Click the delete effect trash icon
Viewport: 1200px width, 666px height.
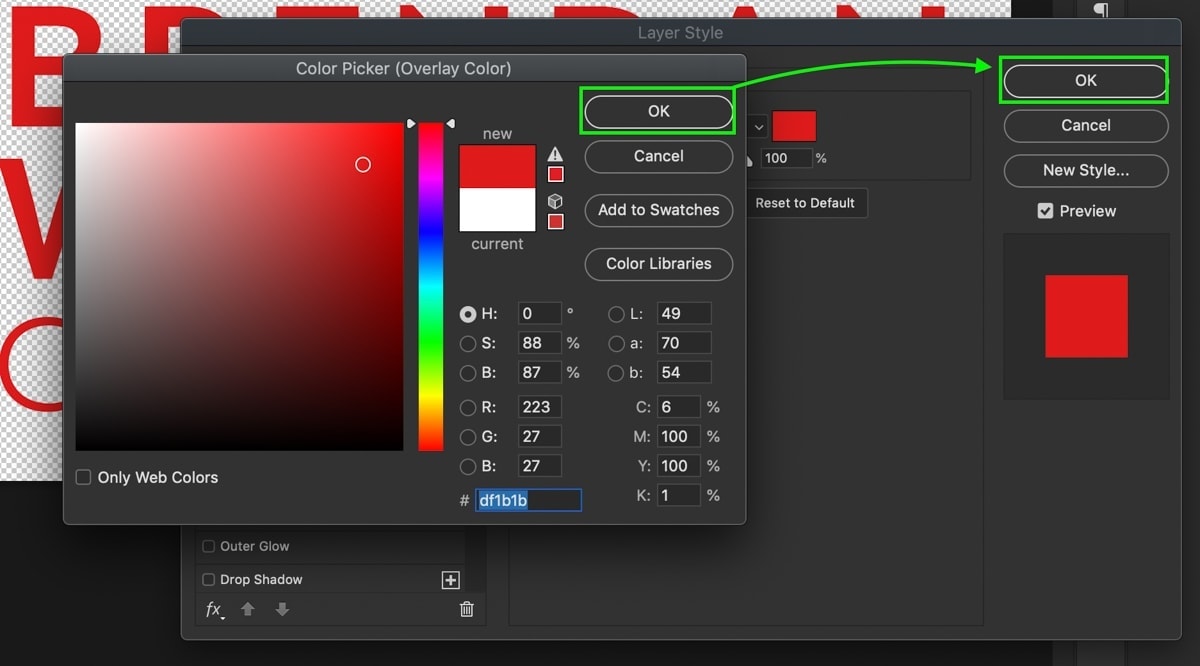click(466, 609)
